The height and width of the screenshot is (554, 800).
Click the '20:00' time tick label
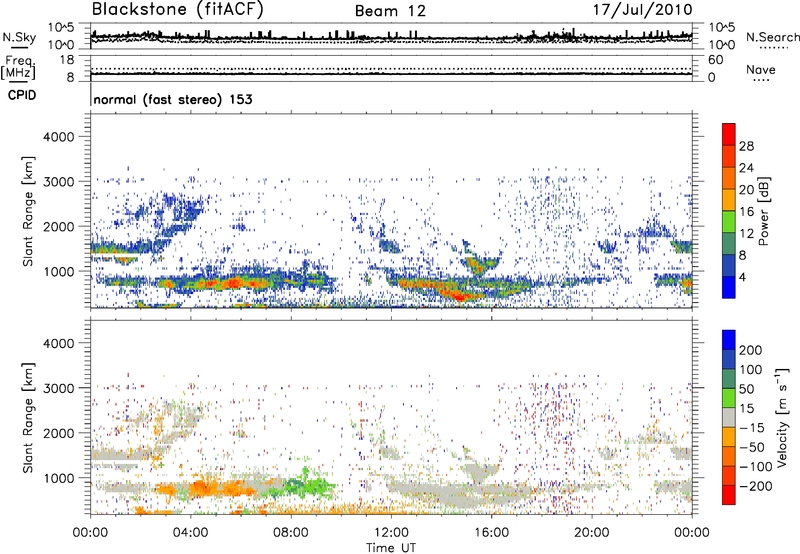coord(592,533)
